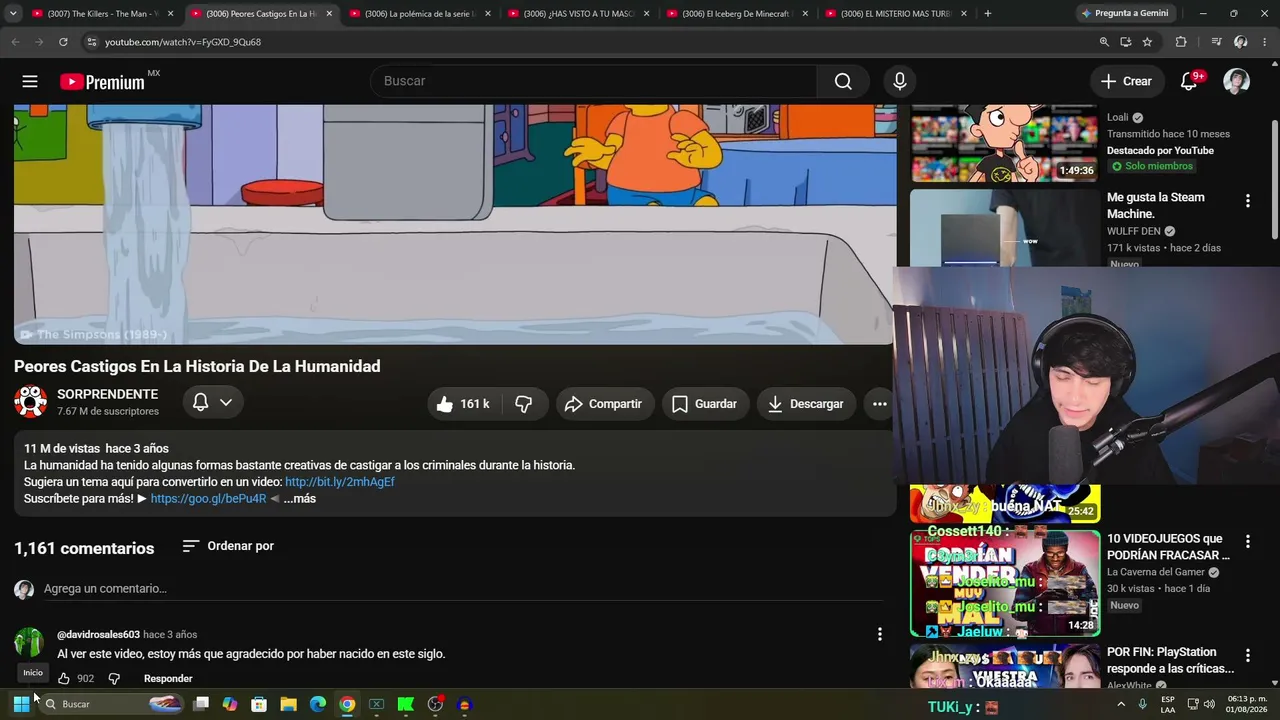Go back in Chrome browser history
The image size is (1280, 720).
[x=15, y=42]
